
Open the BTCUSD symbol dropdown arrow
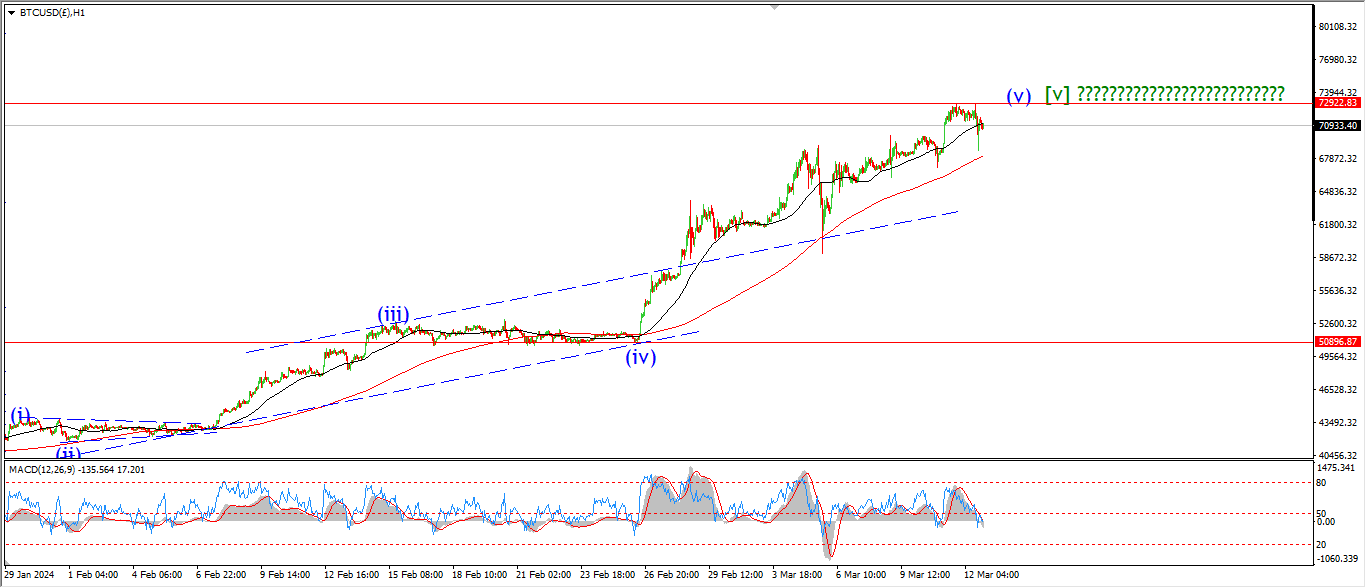pyautogui.click(x=11, y=13)
